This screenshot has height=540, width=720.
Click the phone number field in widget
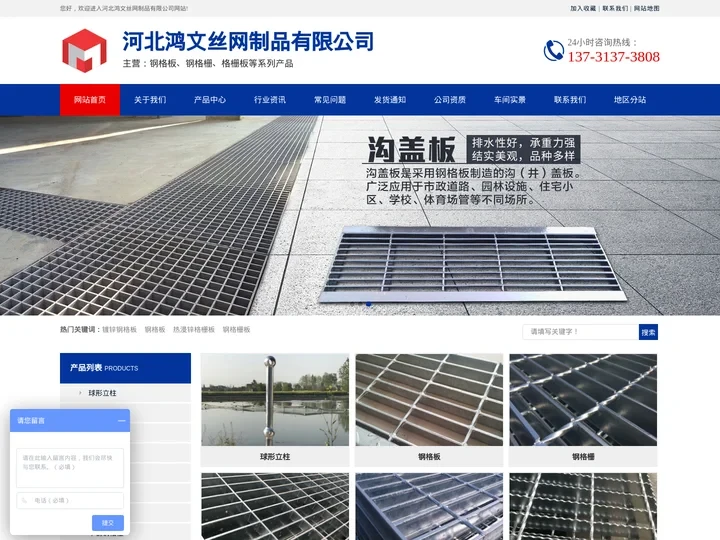point(70,501)
